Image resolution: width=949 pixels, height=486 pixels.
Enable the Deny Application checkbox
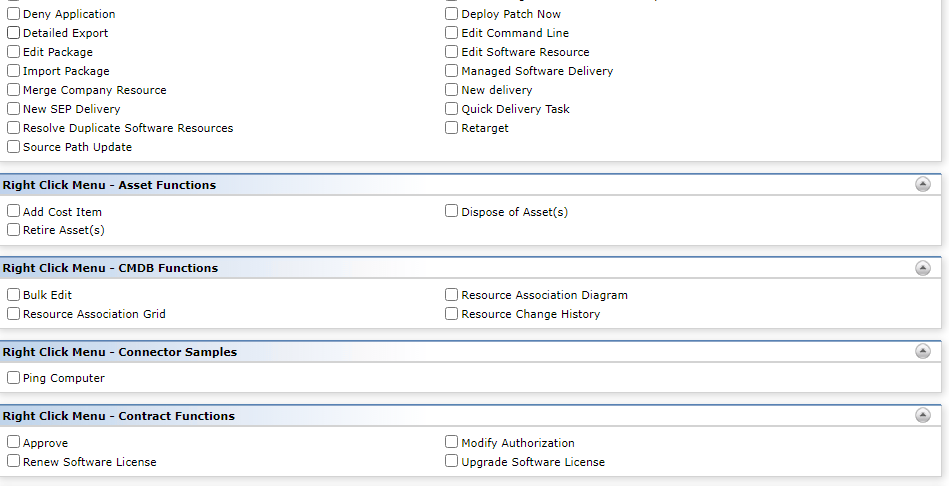[x=13, y=13]
